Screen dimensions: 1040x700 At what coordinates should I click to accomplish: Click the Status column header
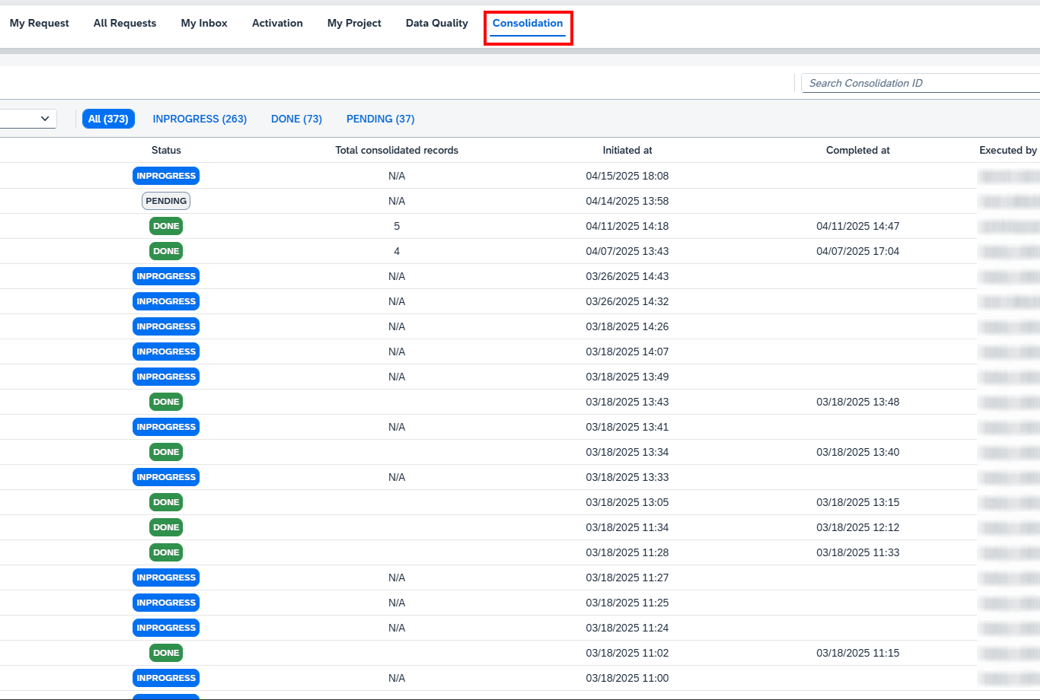166,151
